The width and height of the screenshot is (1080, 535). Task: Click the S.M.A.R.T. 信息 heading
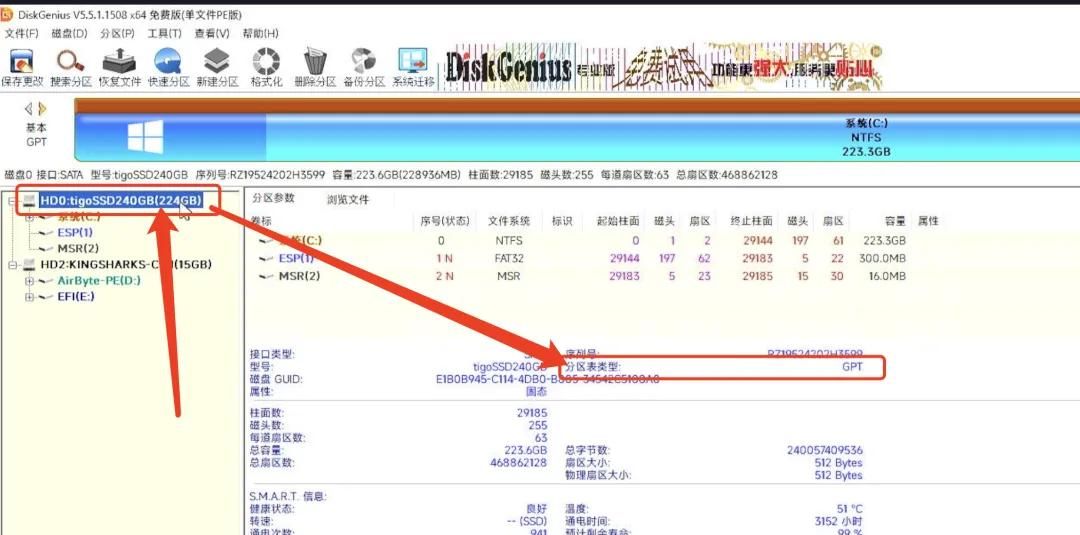click(x=288, y=496)
